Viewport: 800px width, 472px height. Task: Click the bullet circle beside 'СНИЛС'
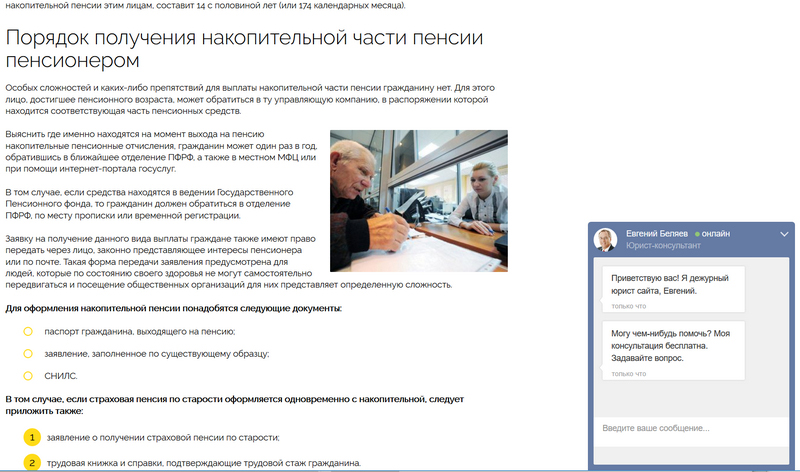pos(29,376)
